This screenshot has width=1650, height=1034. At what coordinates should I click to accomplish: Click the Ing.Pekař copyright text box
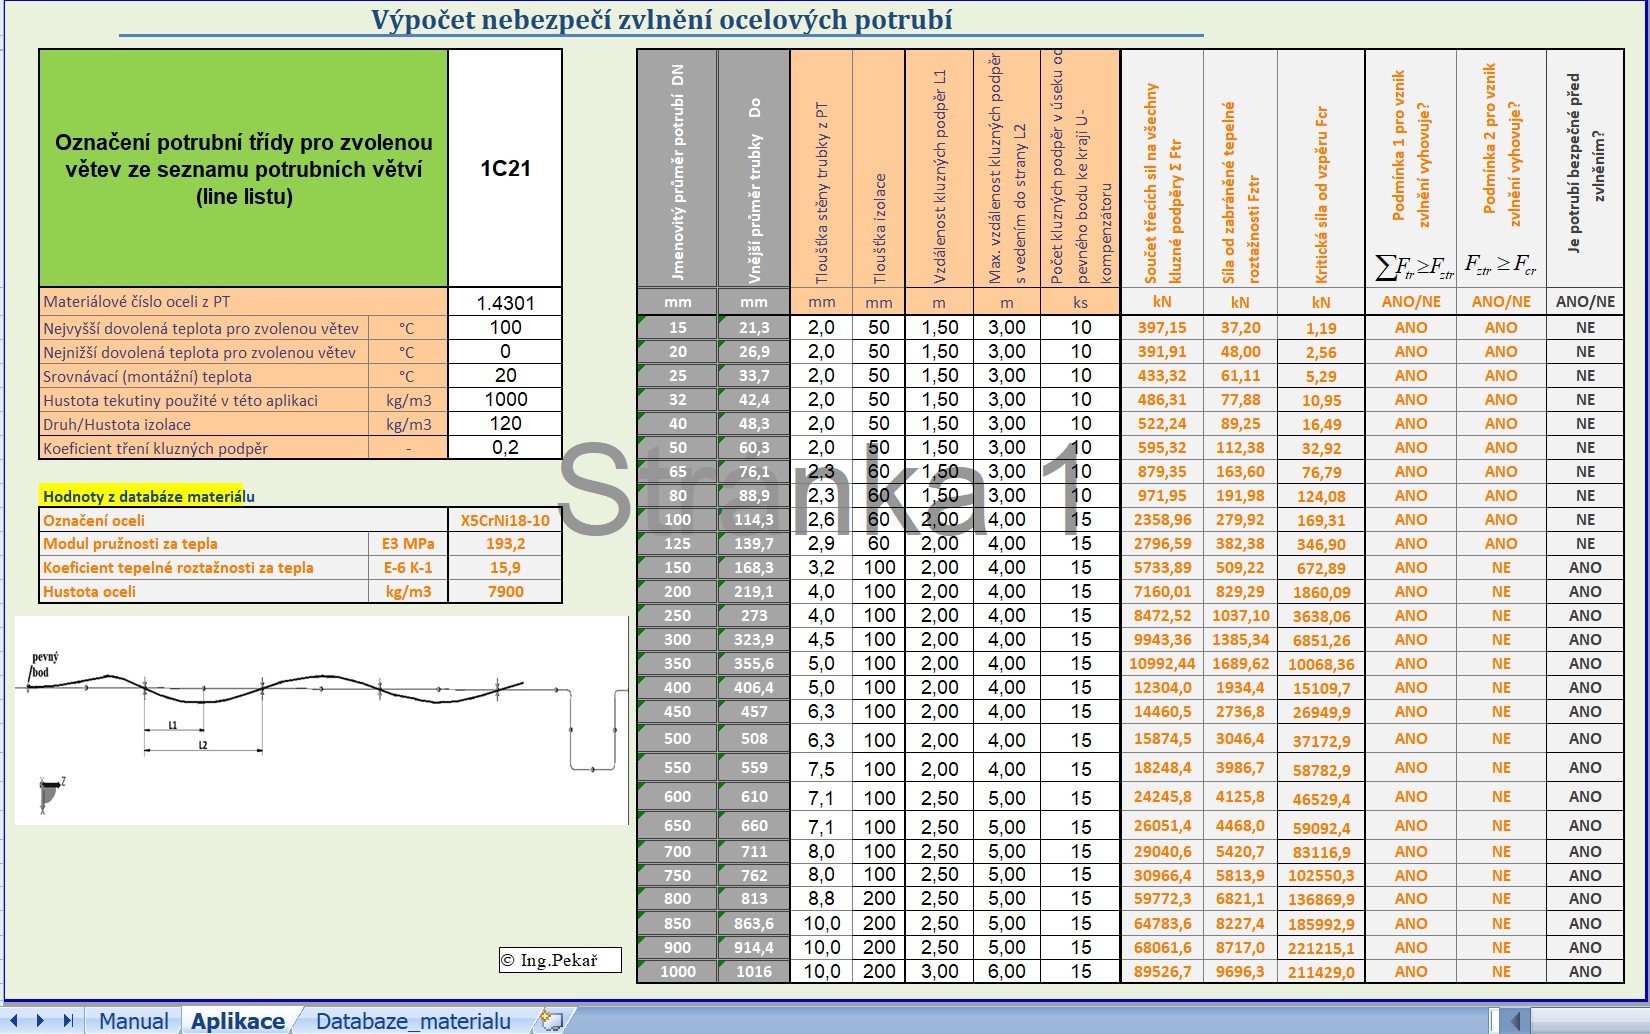tap(560, 960)
